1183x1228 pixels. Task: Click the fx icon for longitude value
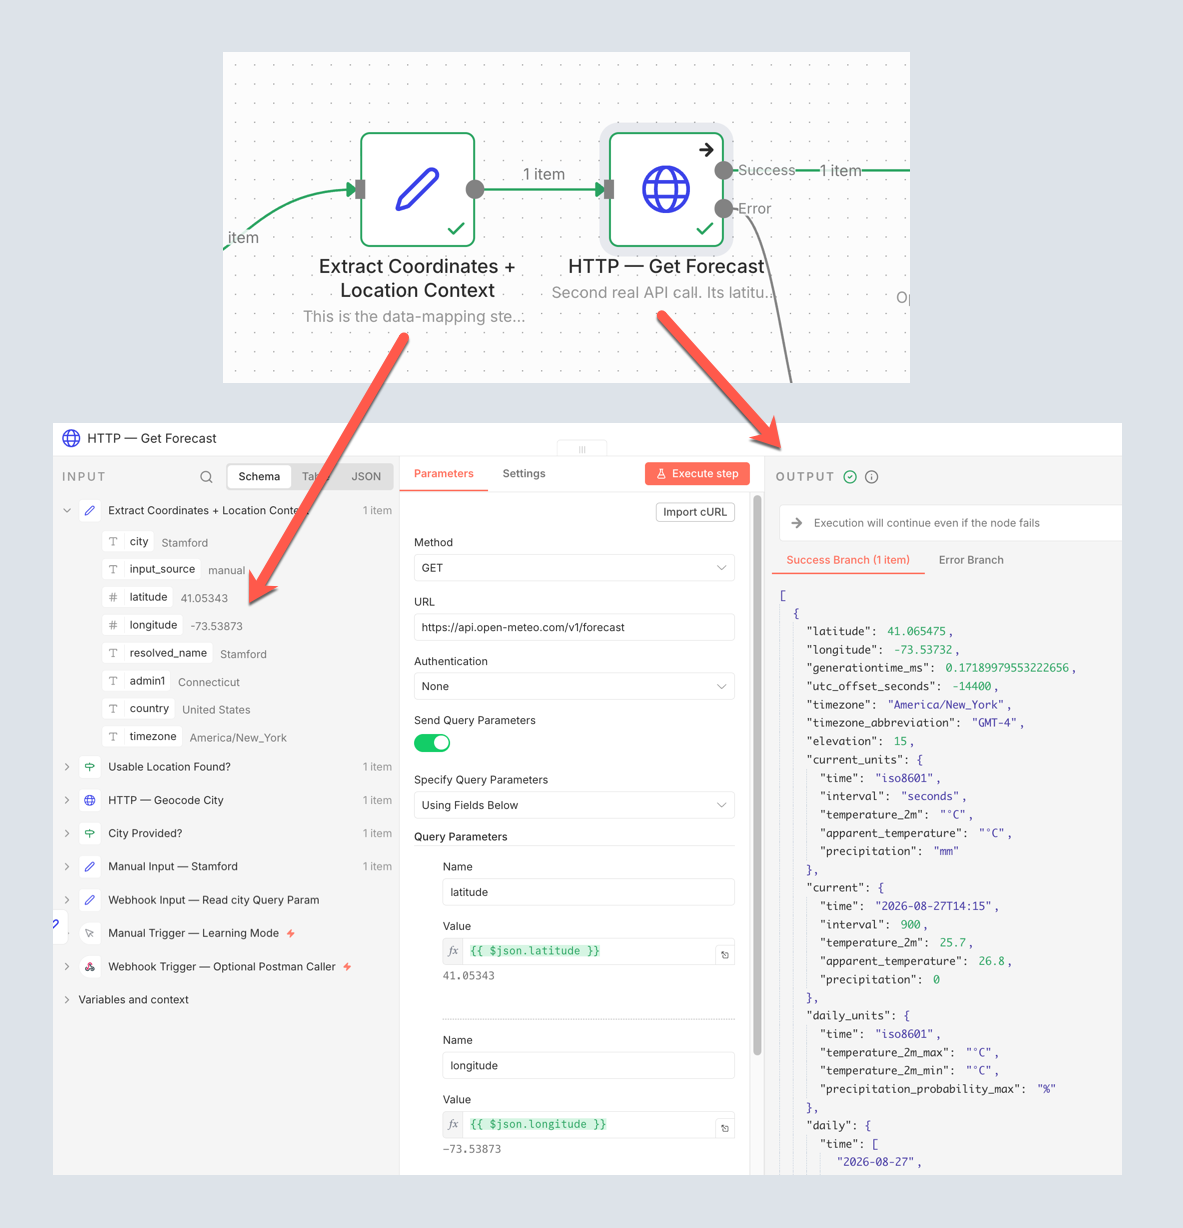pos(453,1124)
